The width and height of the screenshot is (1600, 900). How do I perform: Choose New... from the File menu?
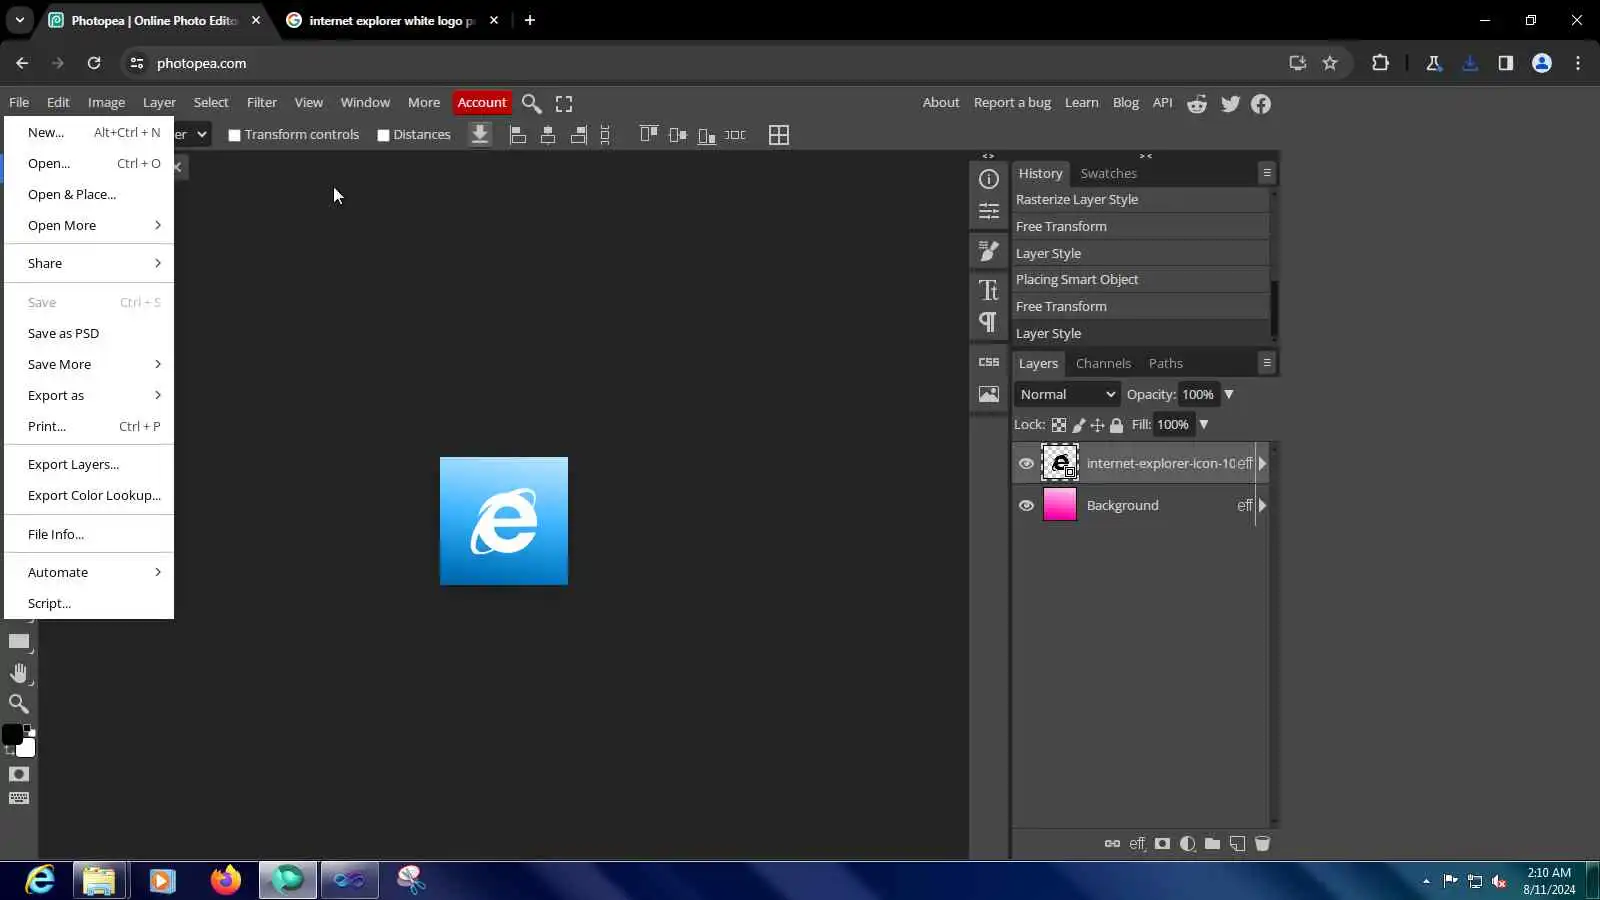(89, 133)
